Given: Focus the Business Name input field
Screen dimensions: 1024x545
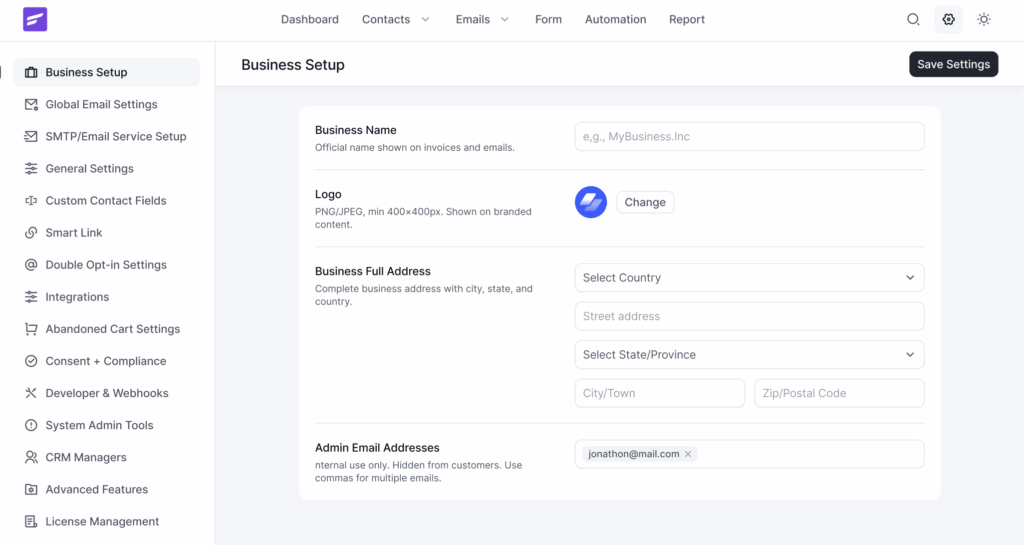Looking at the screenshot, I should [x=749, y=136].
